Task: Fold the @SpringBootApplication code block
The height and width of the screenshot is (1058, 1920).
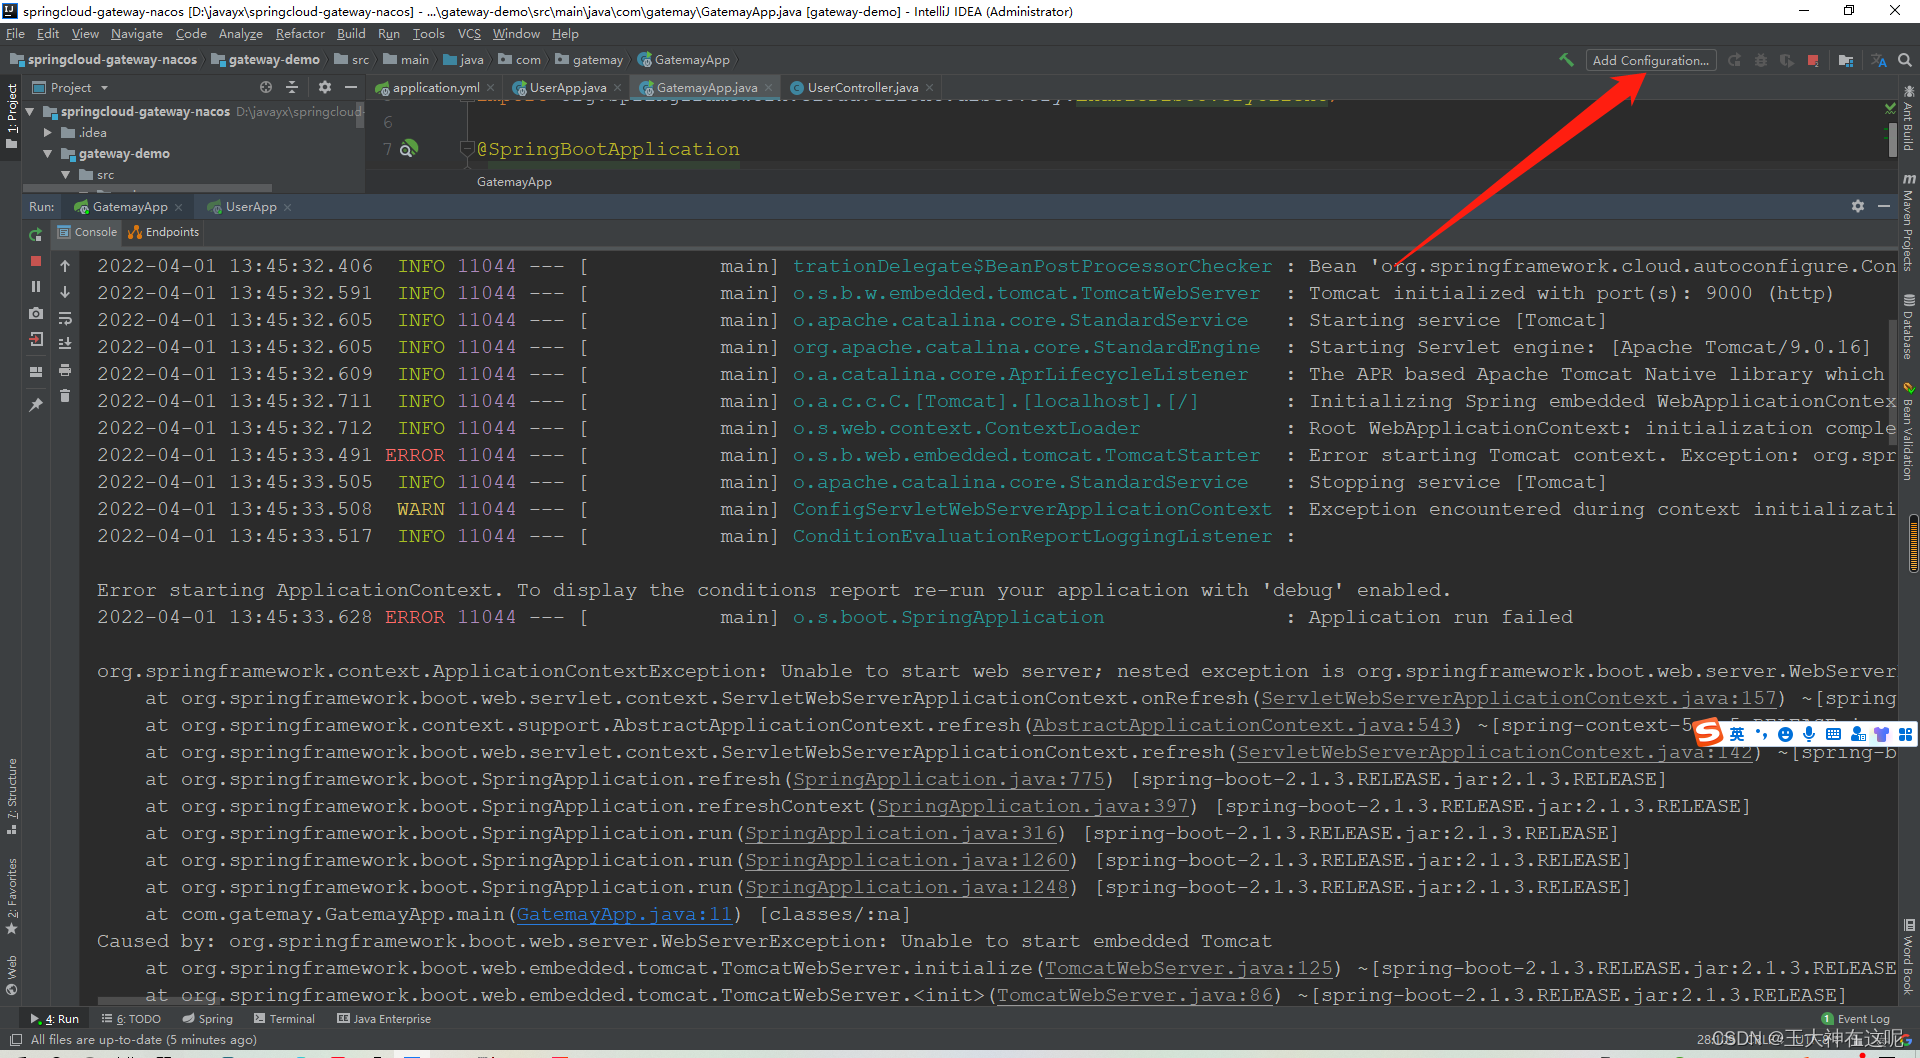Action: (x=466, y=149)
